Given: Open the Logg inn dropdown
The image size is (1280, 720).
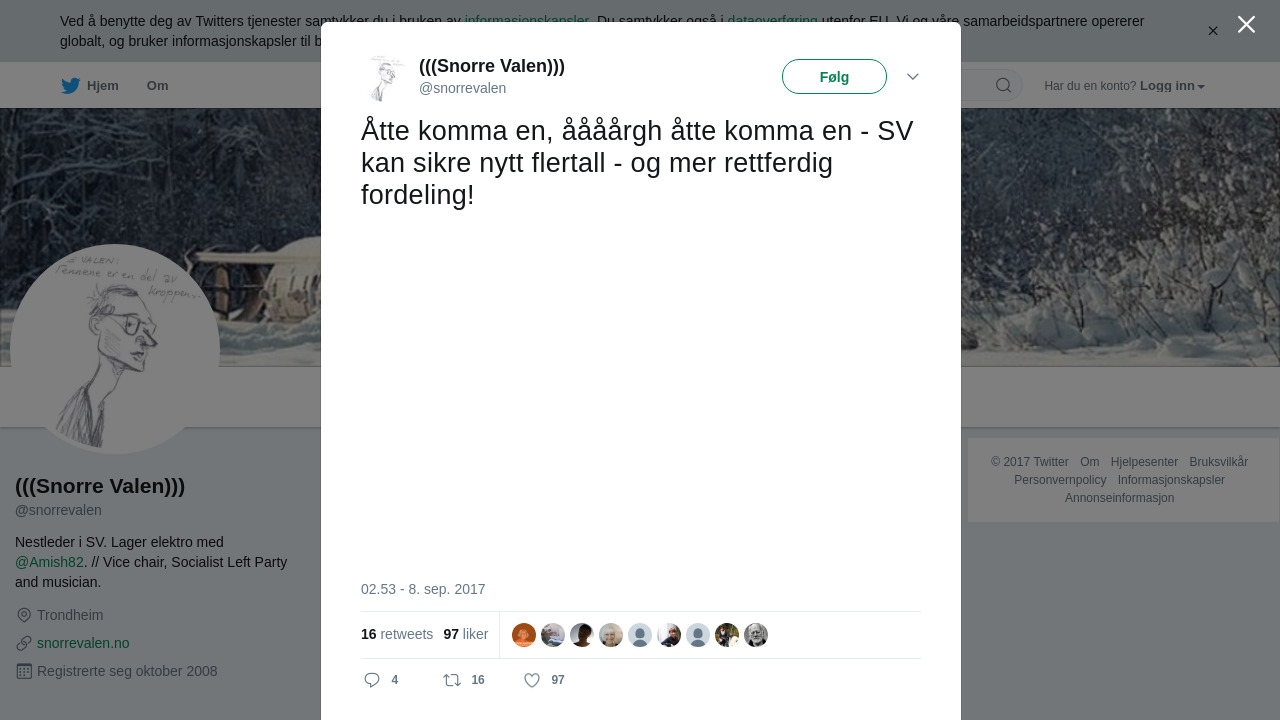Looking at the screenshot, I should point(1172,86).
